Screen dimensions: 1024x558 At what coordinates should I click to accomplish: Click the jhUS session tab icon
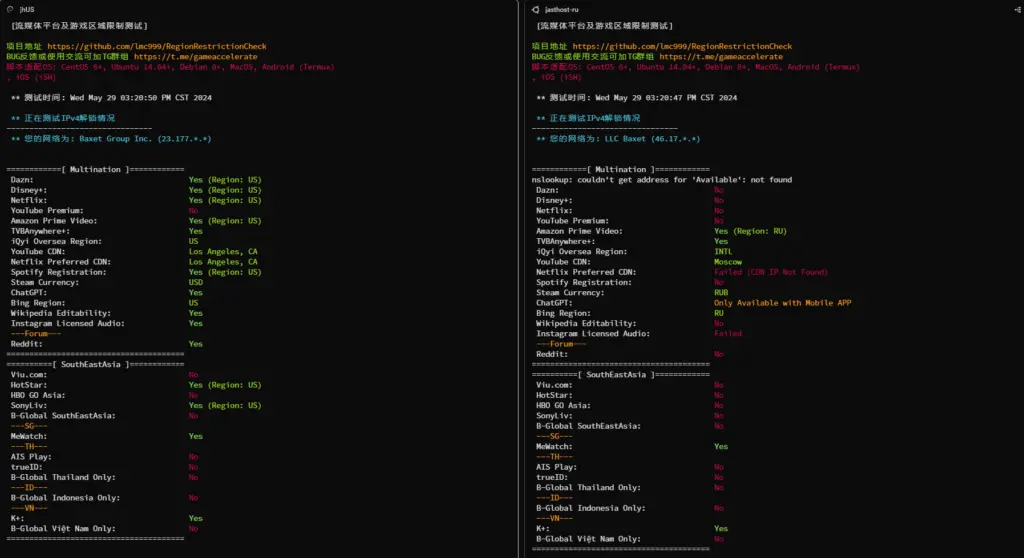tap(10, 8)
